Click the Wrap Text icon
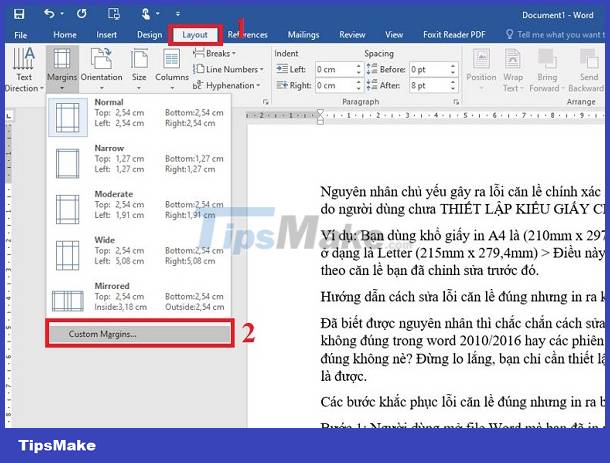This screenshot has width=610, height=463. [512, 59]
